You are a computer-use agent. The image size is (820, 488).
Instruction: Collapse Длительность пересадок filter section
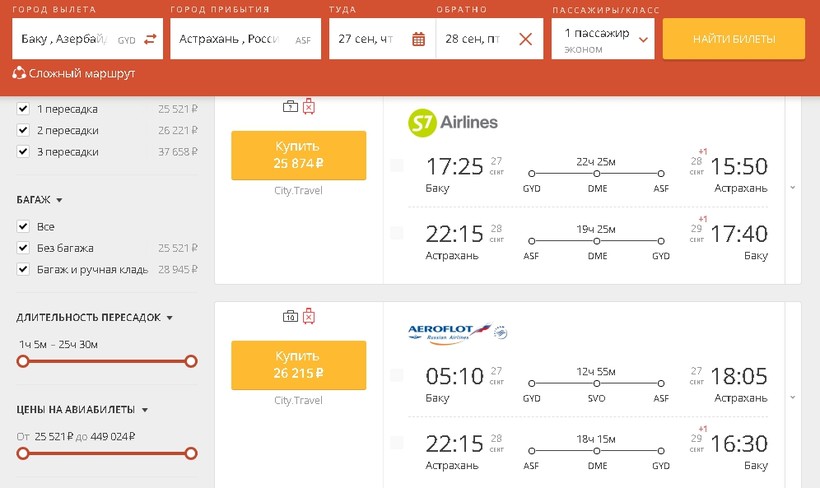[x=169, y=318]
